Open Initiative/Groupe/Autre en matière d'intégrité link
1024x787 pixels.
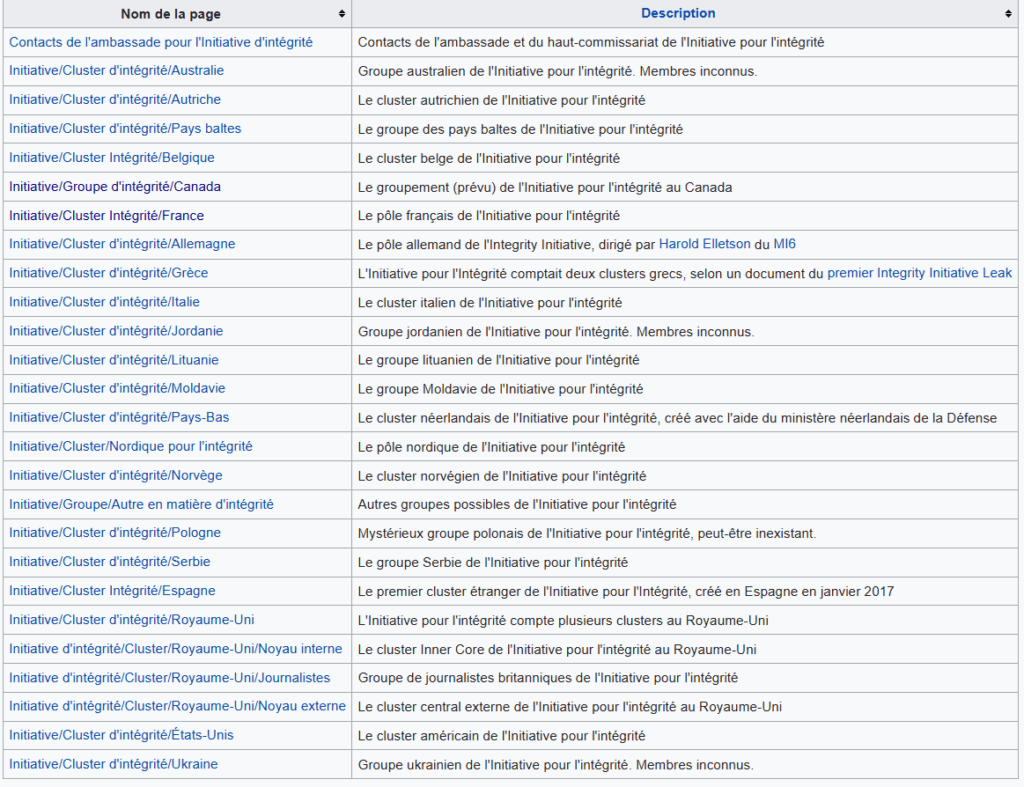coord(141,504)
